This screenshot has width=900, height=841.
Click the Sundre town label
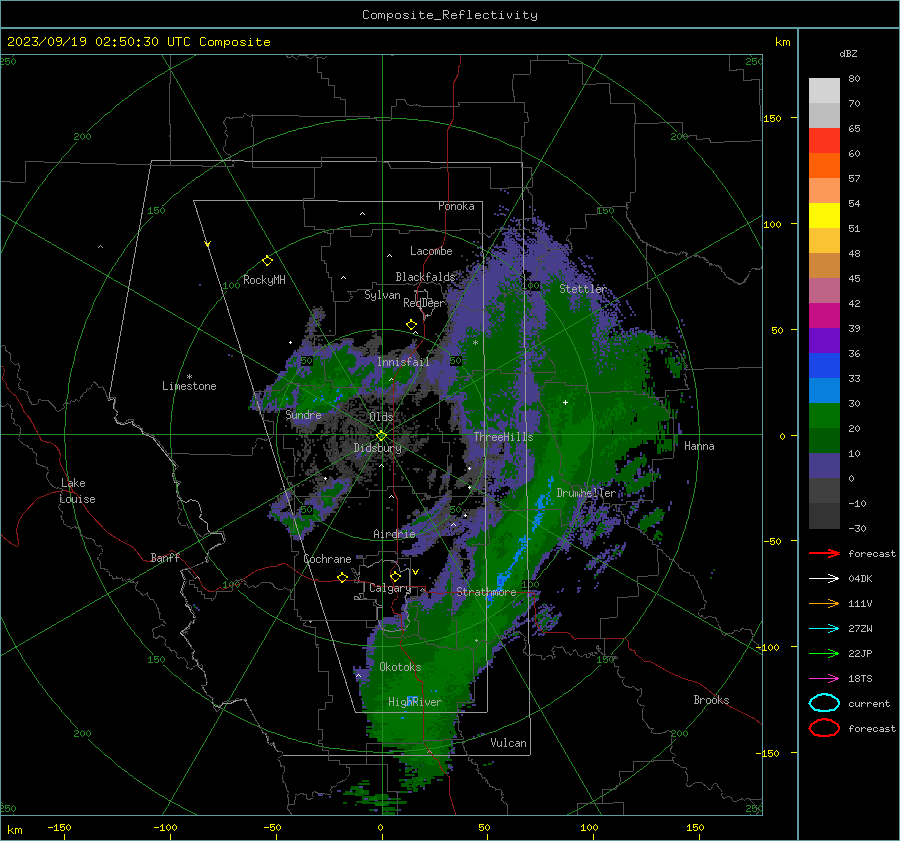304,415
